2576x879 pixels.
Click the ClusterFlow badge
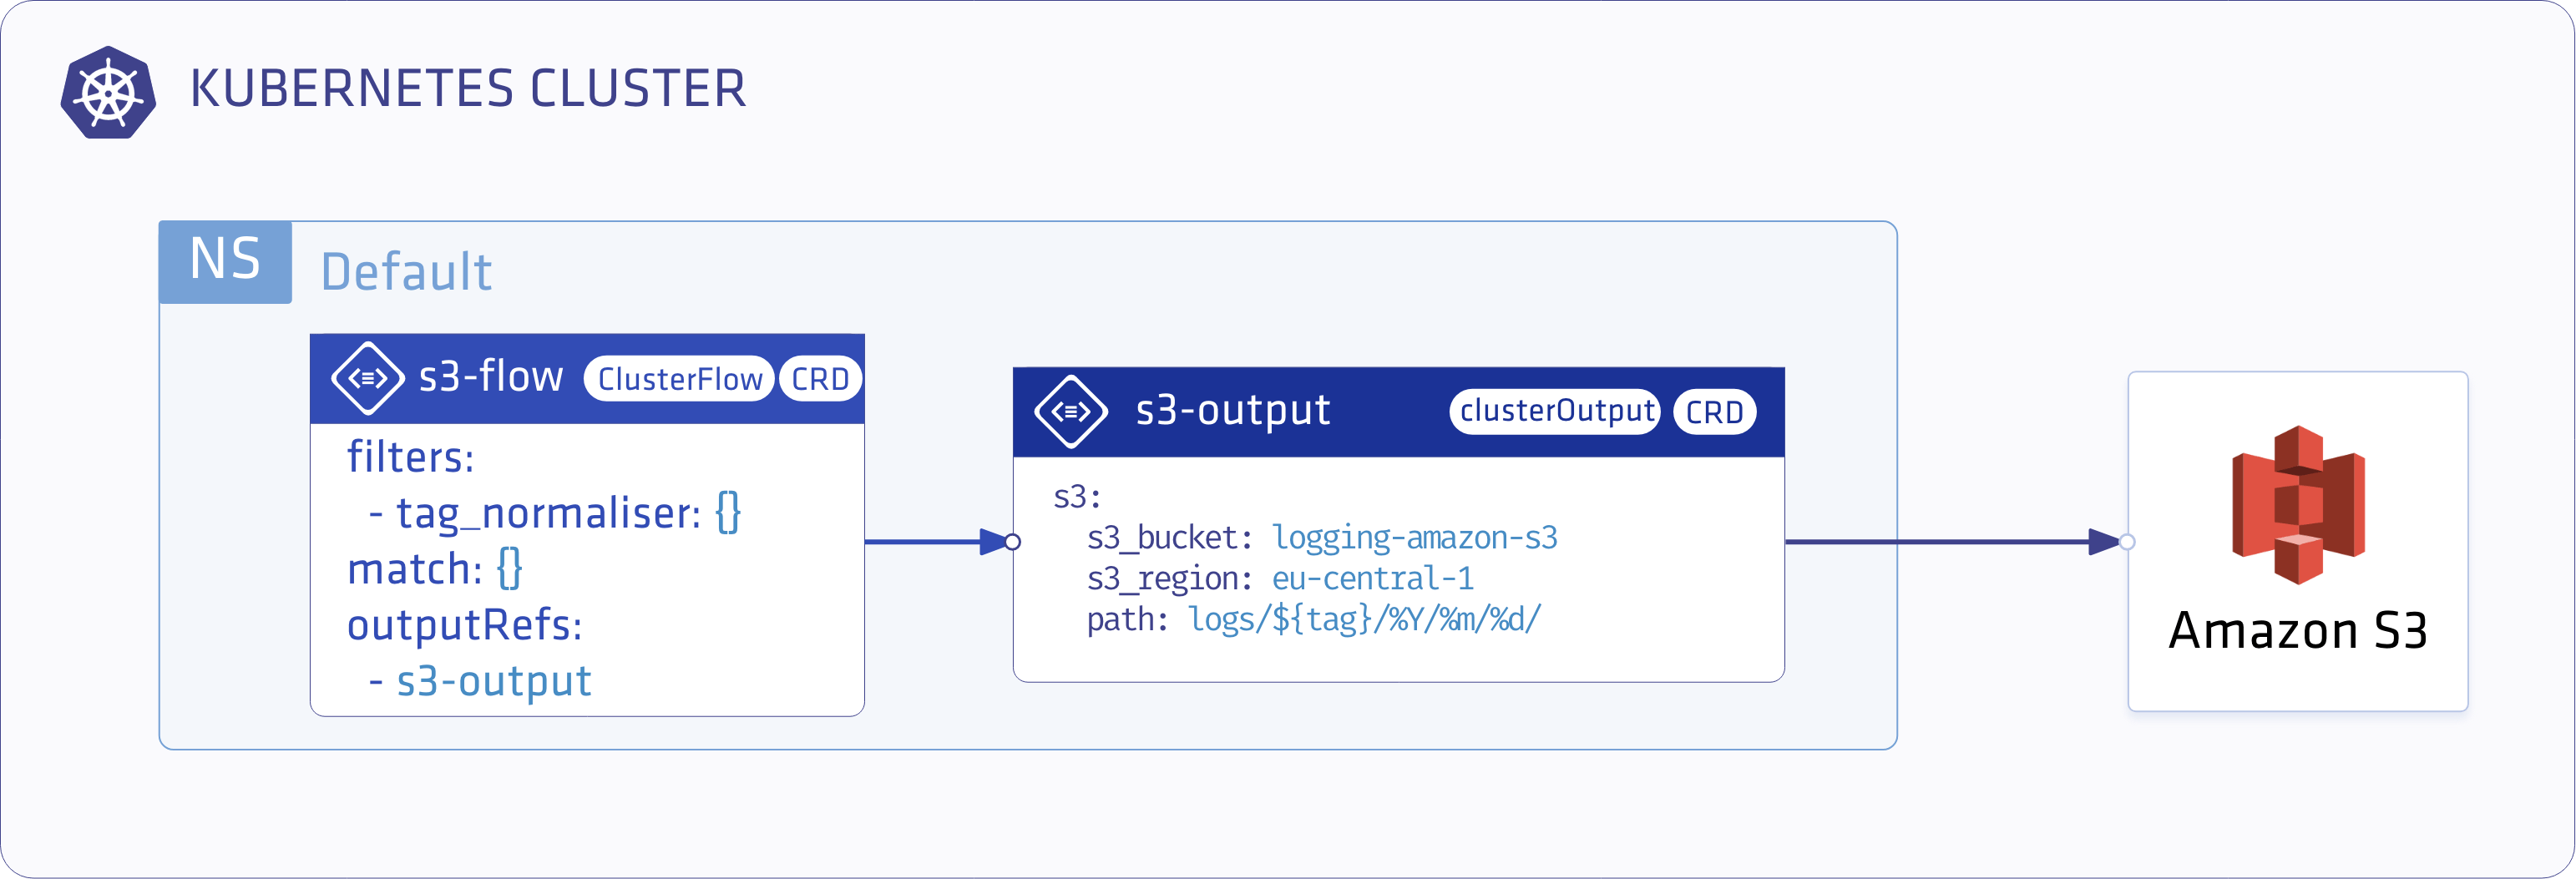point(679,379)
